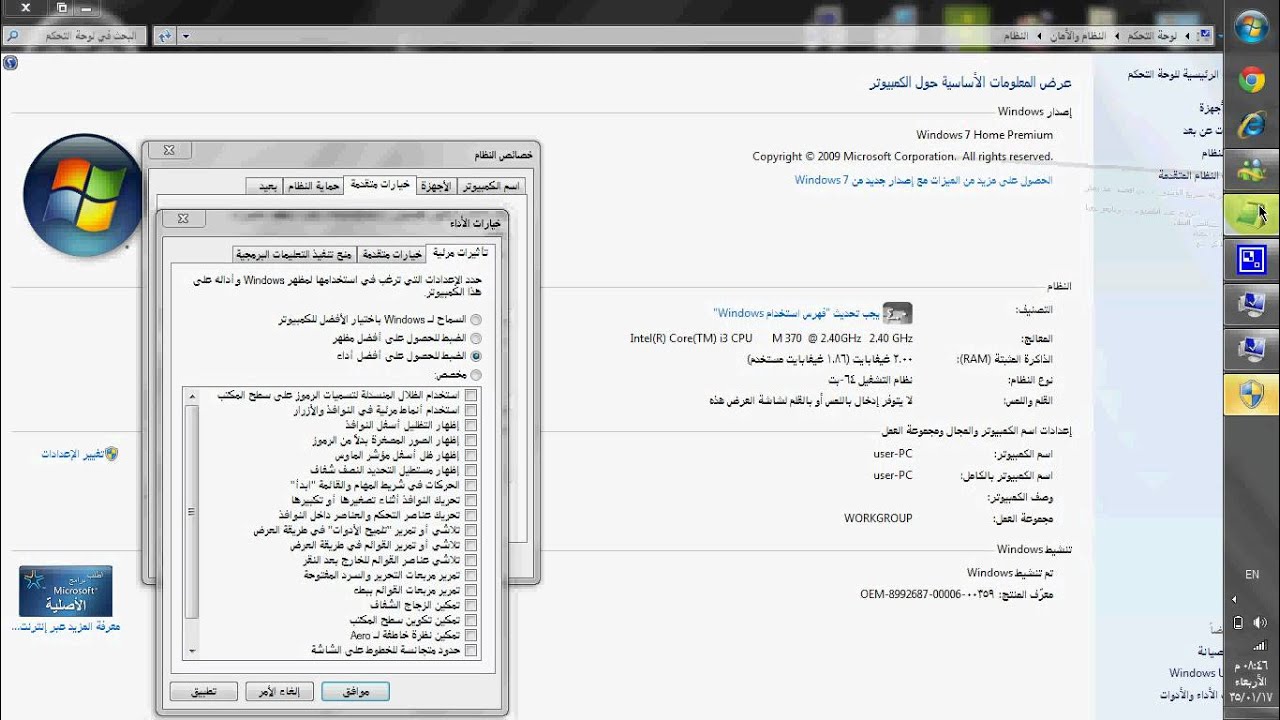Click the visual effects list scroll-down arrow
The image size is (1280, 720).
[192, 652]
